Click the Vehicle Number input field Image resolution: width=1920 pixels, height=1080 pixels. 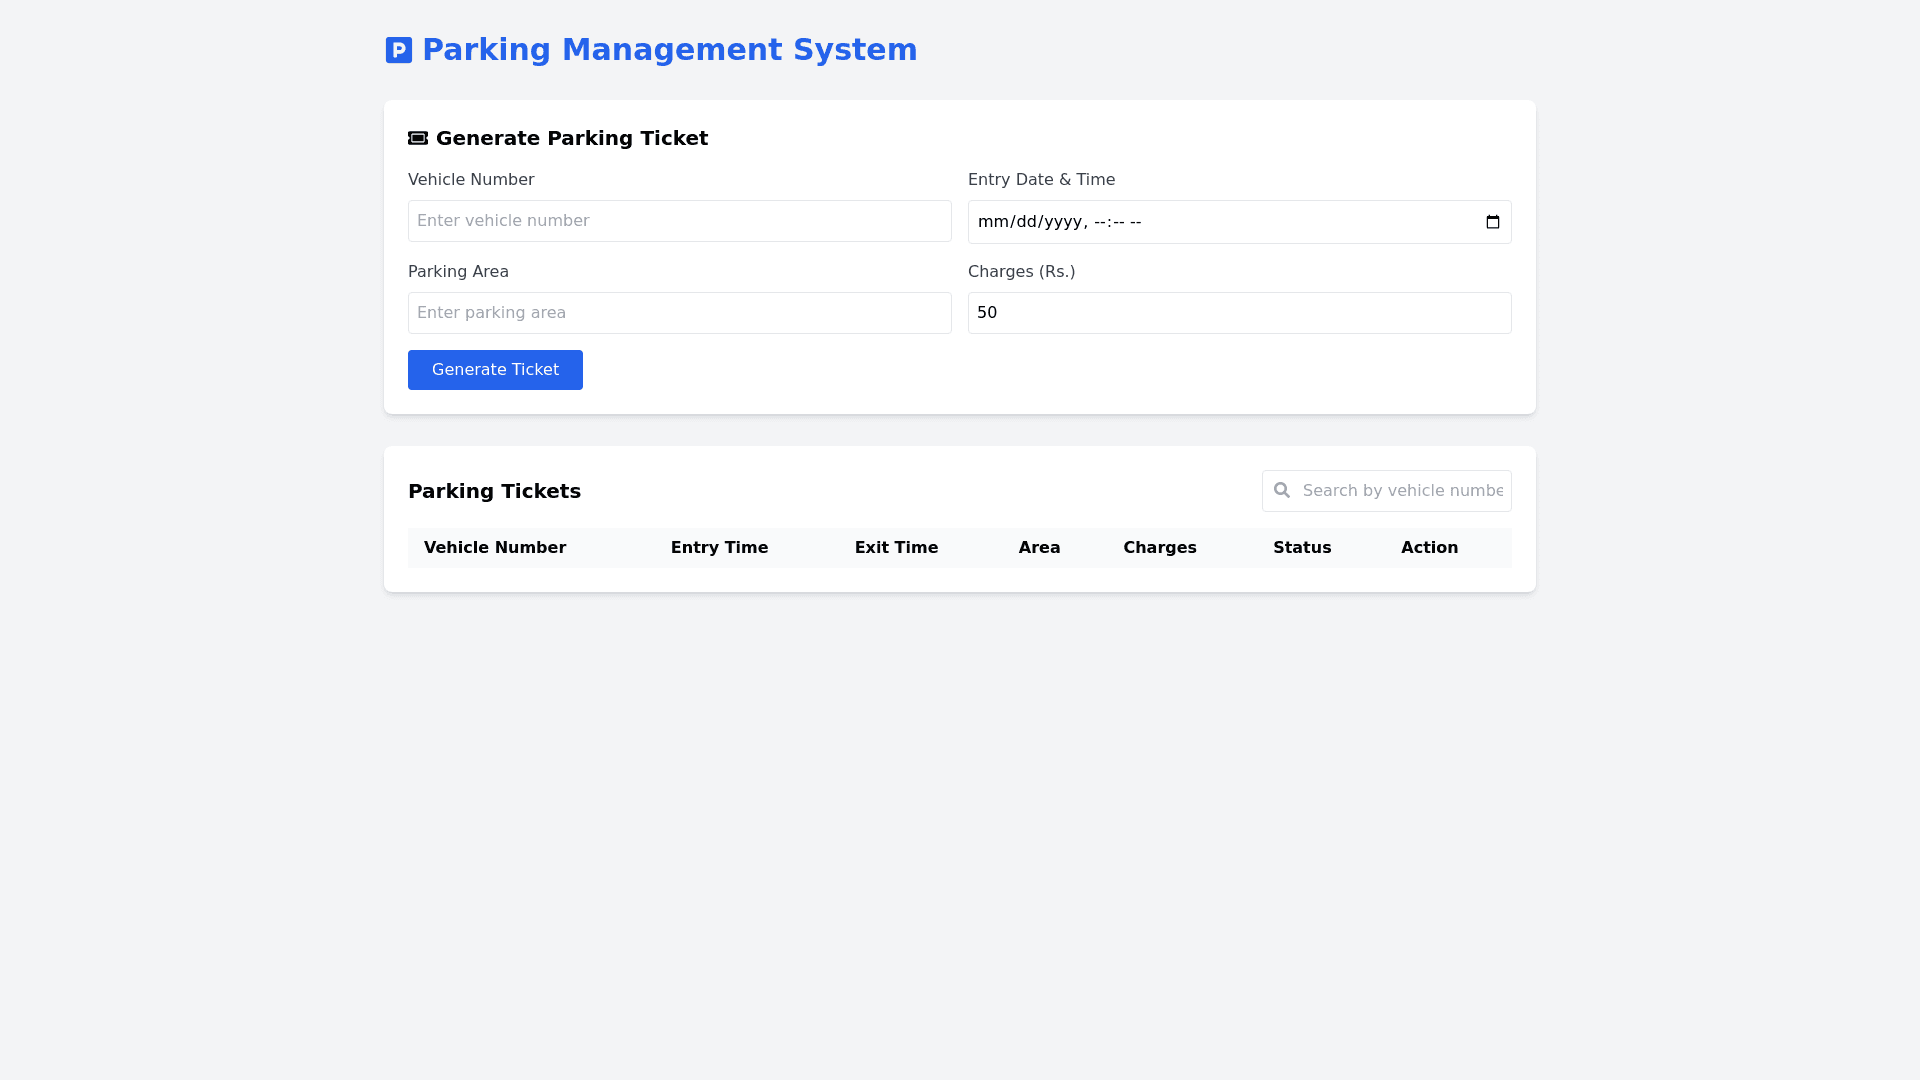tap(679, 221)
